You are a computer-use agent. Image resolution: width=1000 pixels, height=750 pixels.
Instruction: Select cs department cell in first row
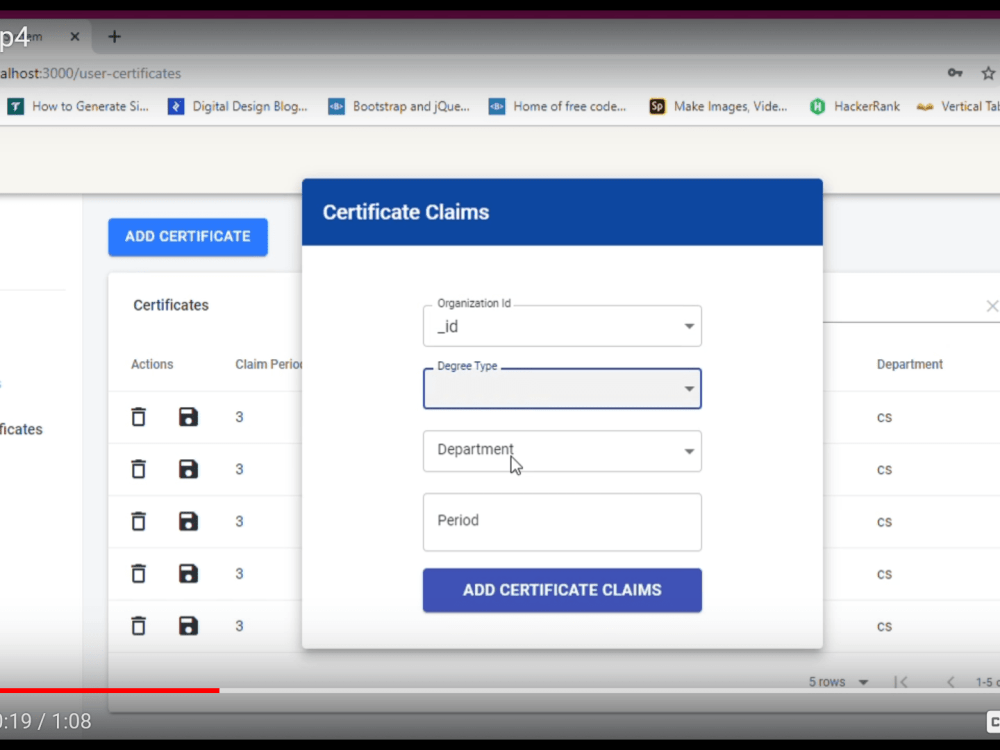884,417
